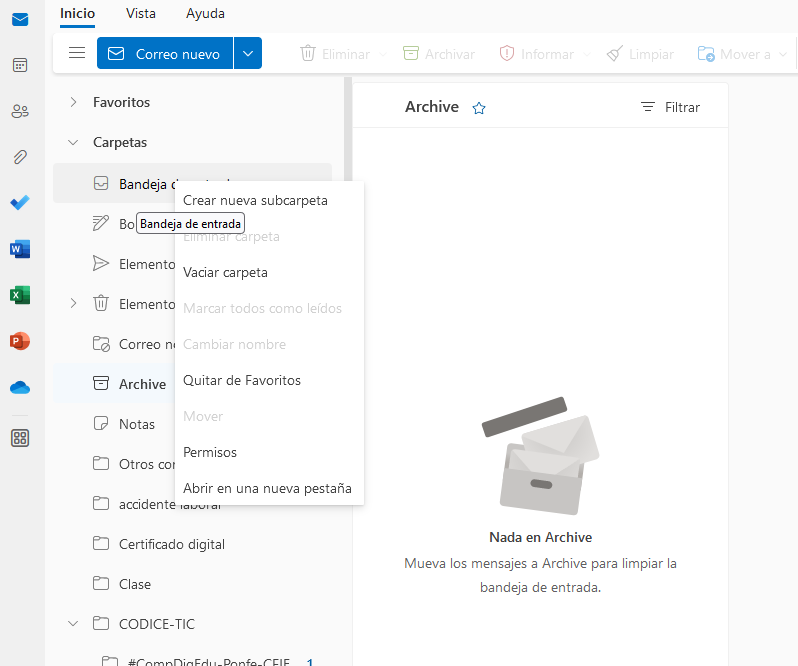Select the sent Elementos paper-plane icon
The image size is (798, 666).
(101, 264)
